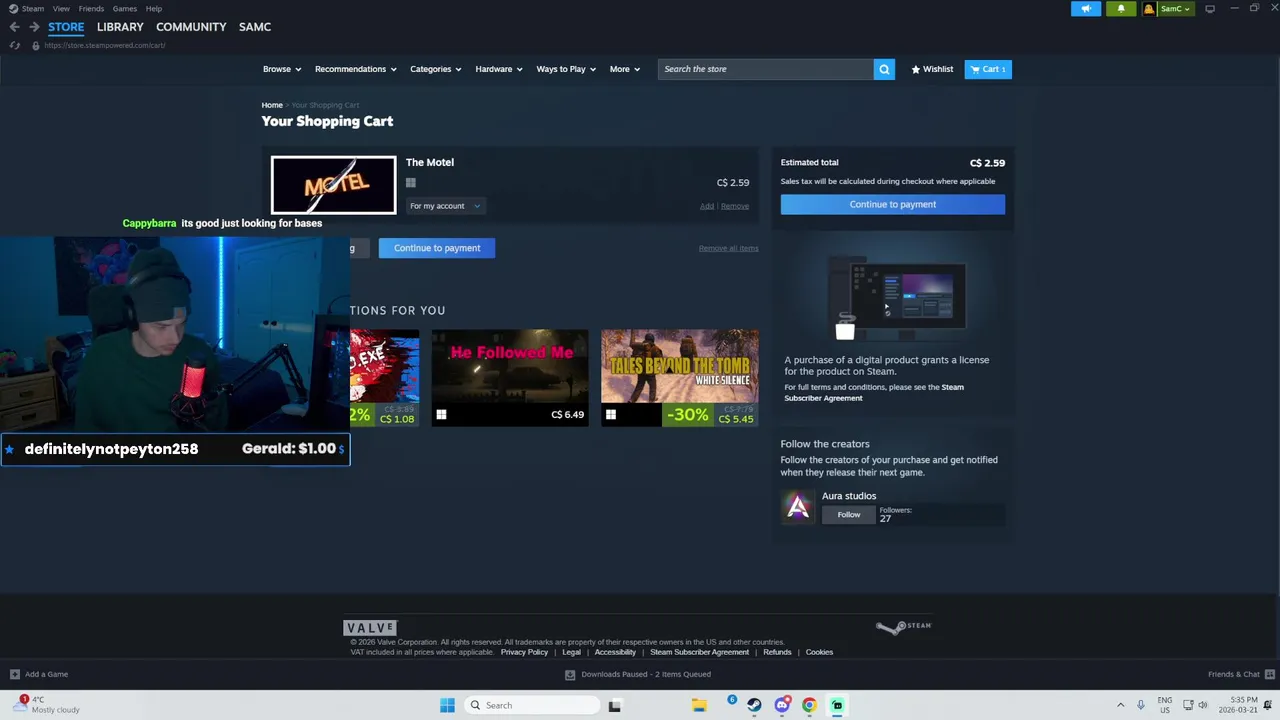This screenshot has height=720, width=1280.
Task: Open the Cart button in store header
Action: point(988,69)
